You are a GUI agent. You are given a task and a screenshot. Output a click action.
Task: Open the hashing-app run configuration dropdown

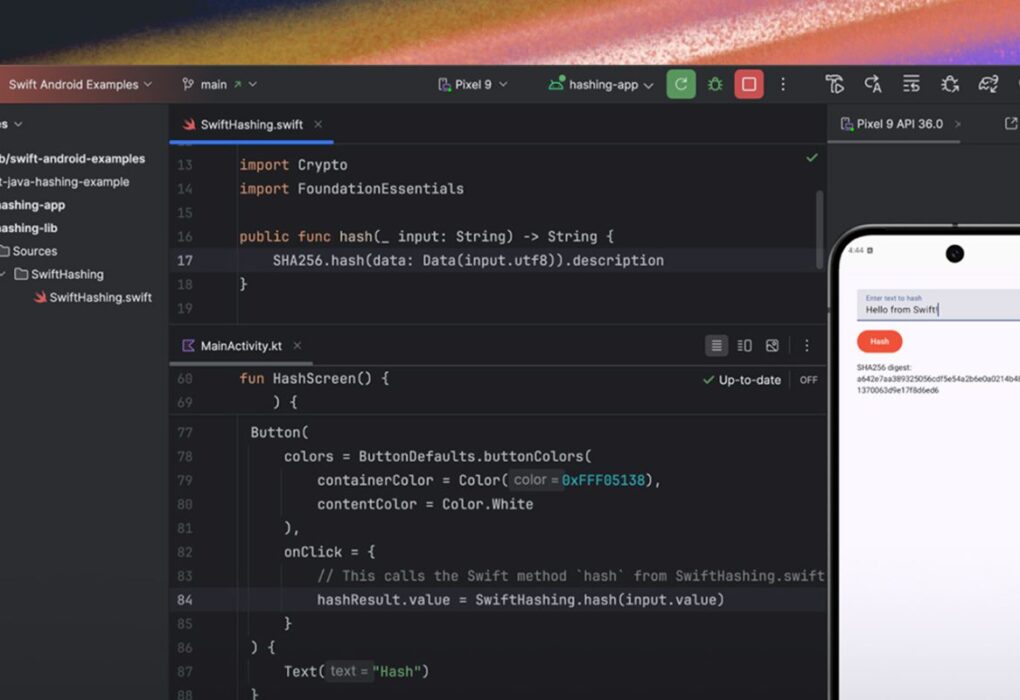(x=601, y=85)
